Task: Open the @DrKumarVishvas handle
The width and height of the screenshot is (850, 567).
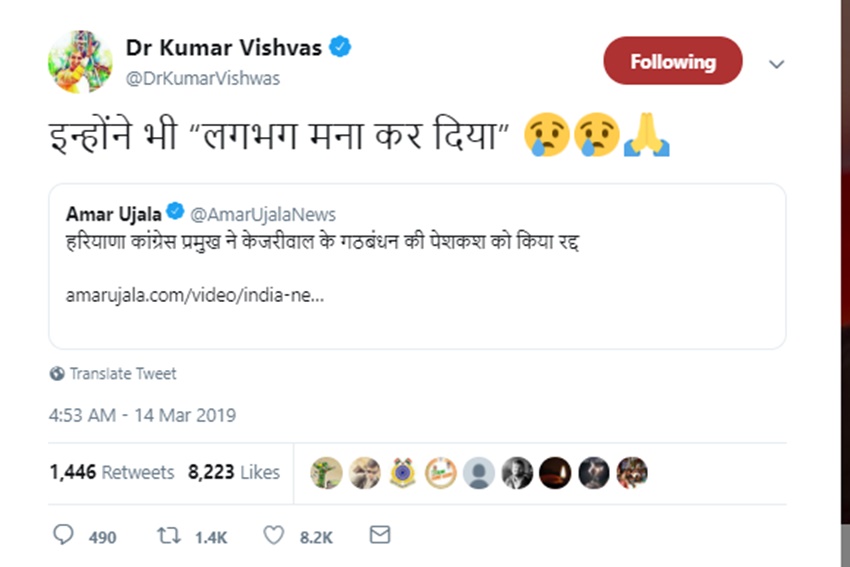Action: (x=202, y=77)
